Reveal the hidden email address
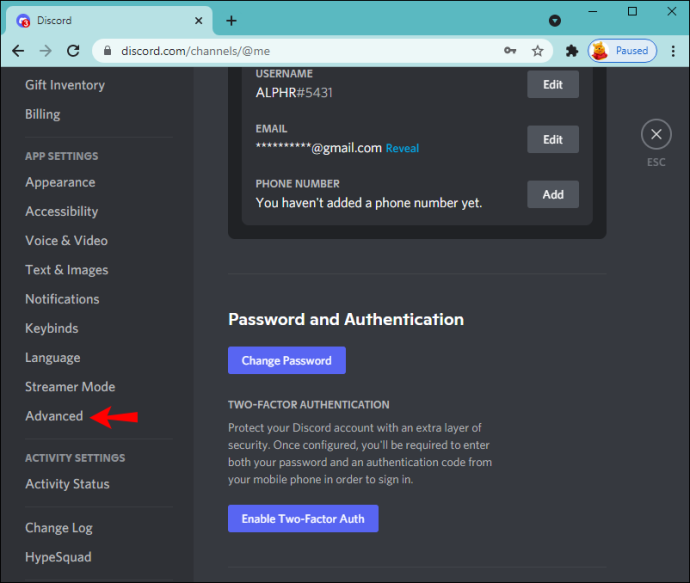The image size is (690, 583). [402, 148]
